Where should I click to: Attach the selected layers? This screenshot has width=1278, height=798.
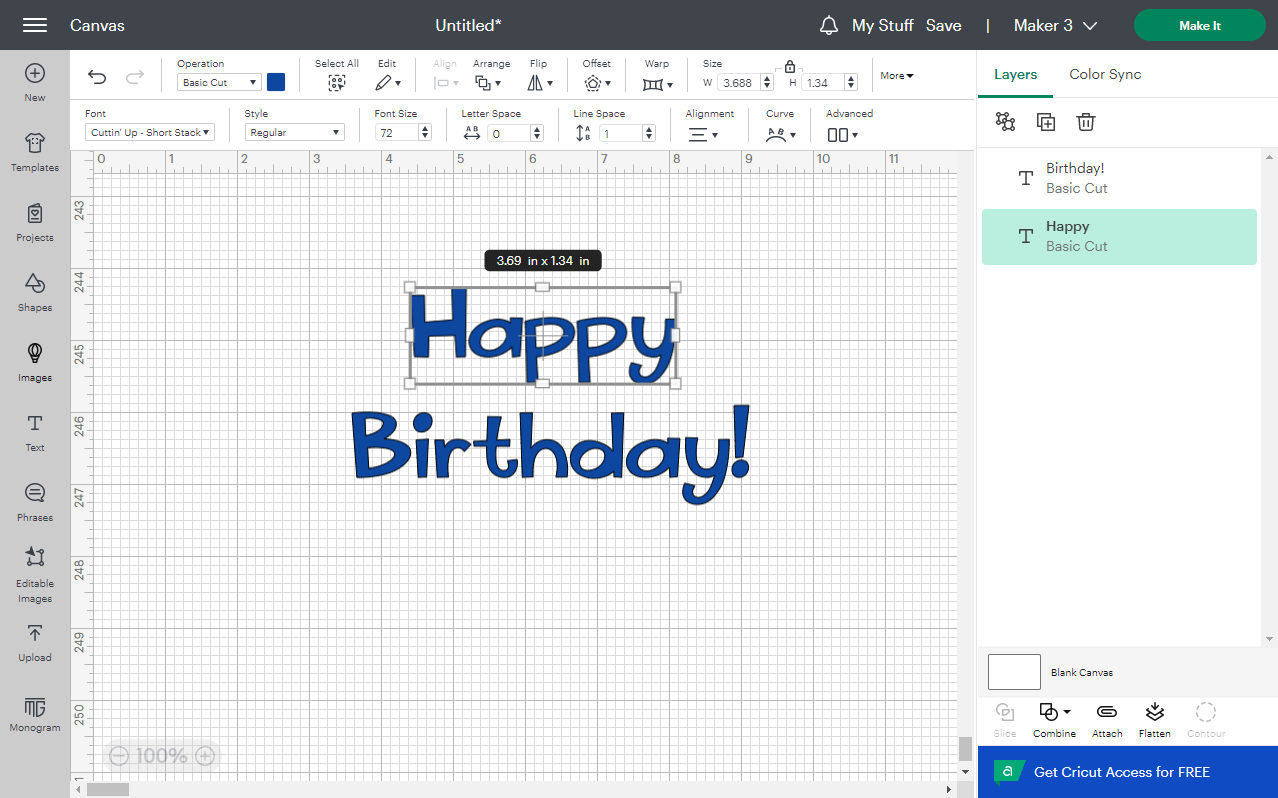tap(1106, 719)
